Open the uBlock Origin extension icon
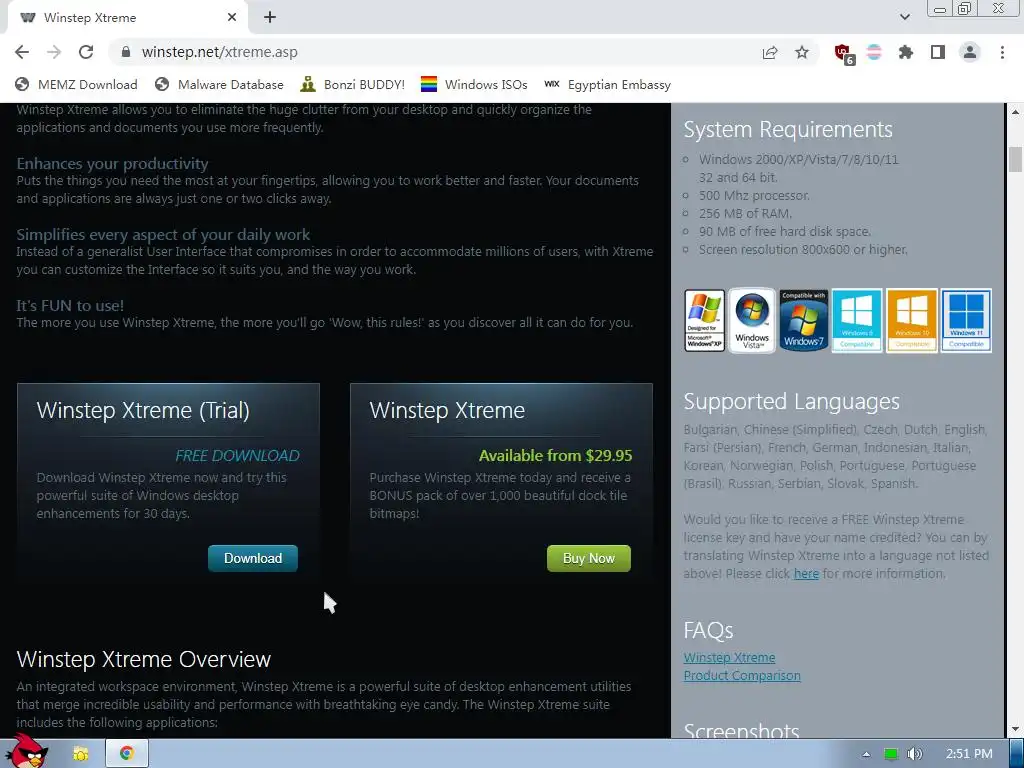Image resolution: width=1024 pixels, height=768 pixels. point(844,53)
